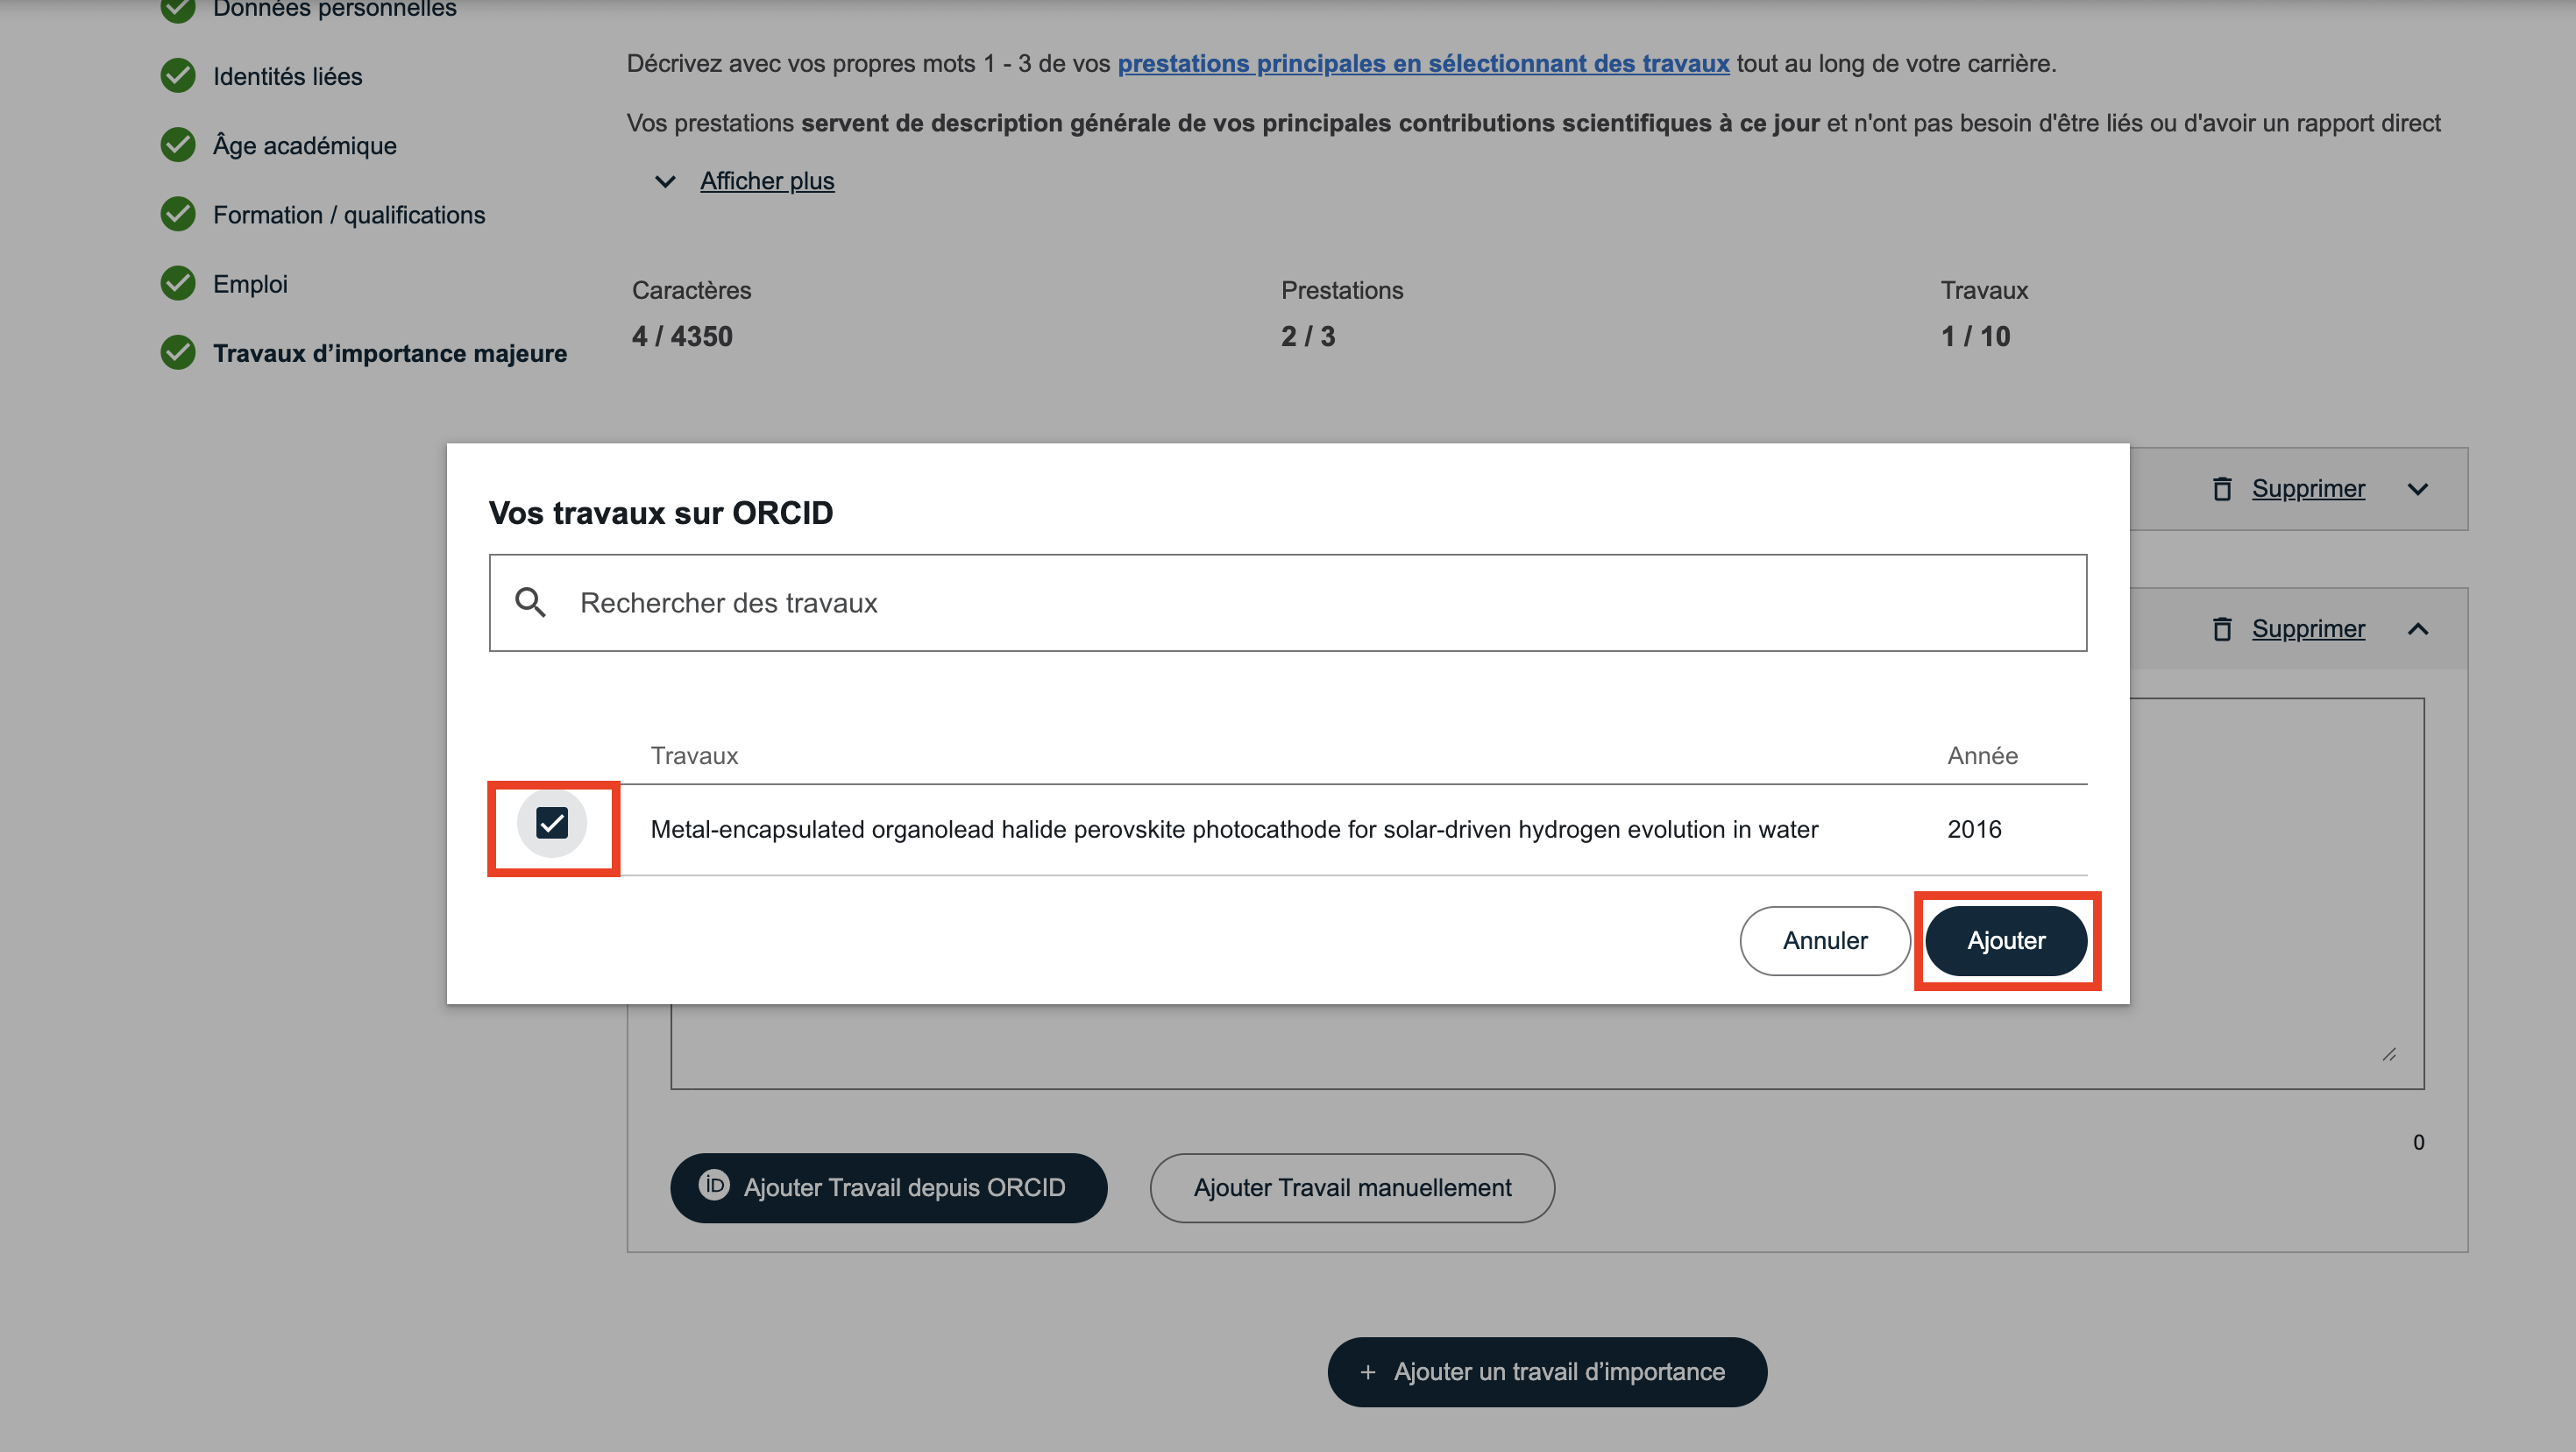Cancel the dialog with Annuler
The height and width of the screenshot is (1452, 2576).
1824,941
